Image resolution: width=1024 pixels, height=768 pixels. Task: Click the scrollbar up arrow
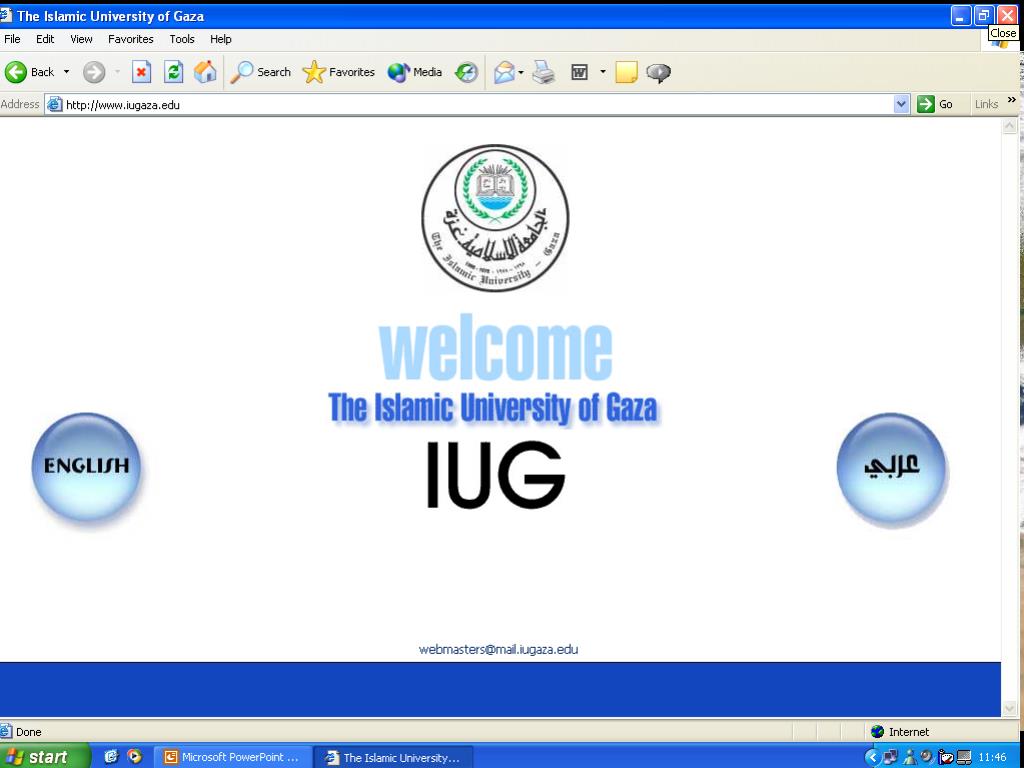(1010, 126)
